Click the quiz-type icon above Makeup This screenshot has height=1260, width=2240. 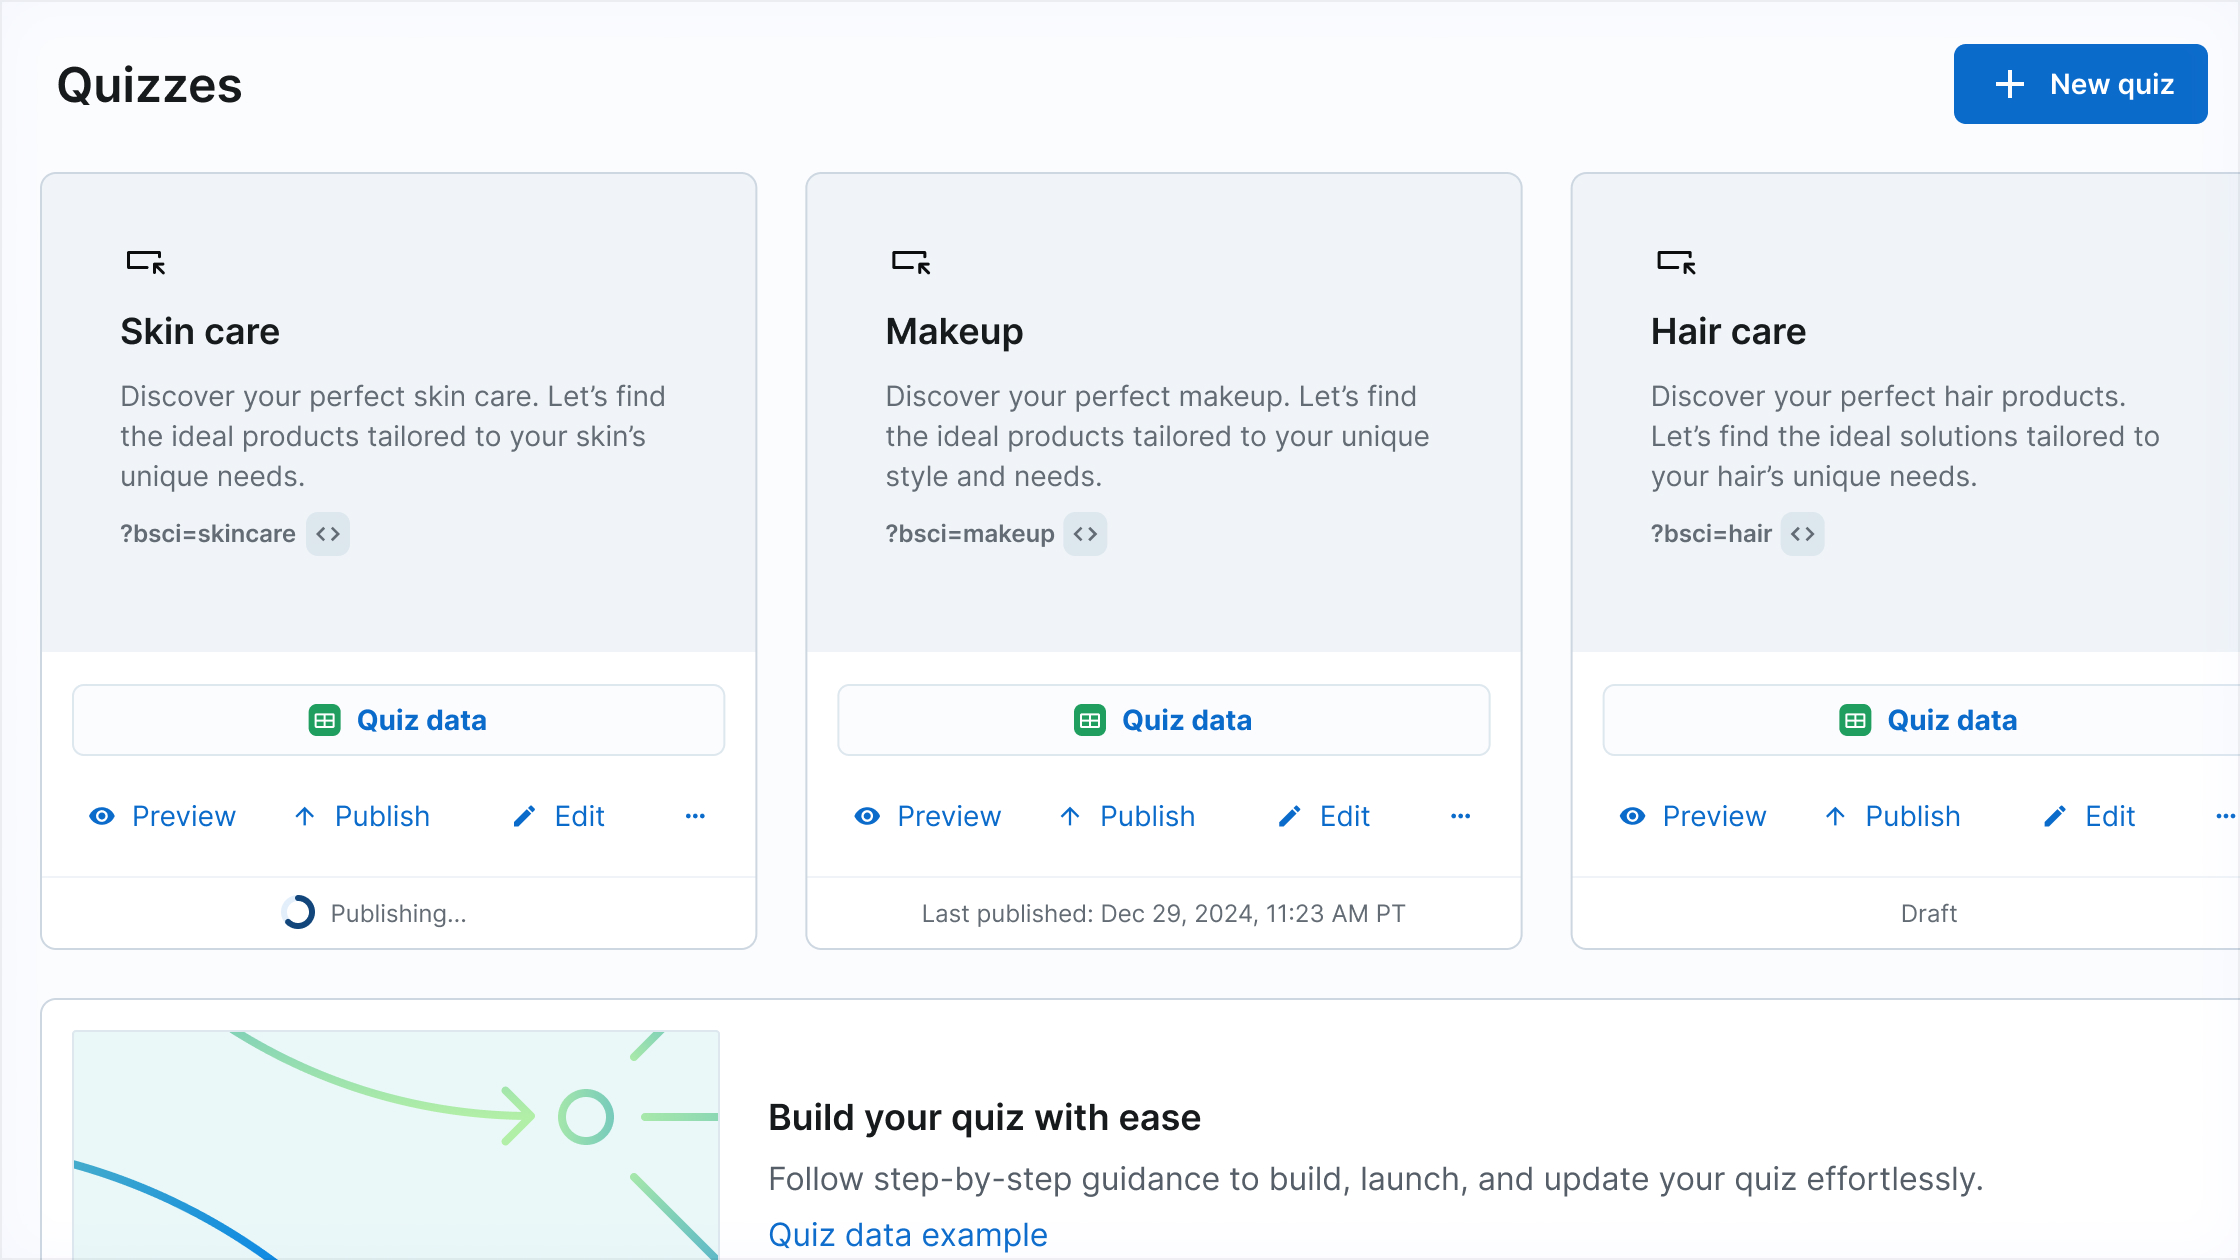[911, 262]
